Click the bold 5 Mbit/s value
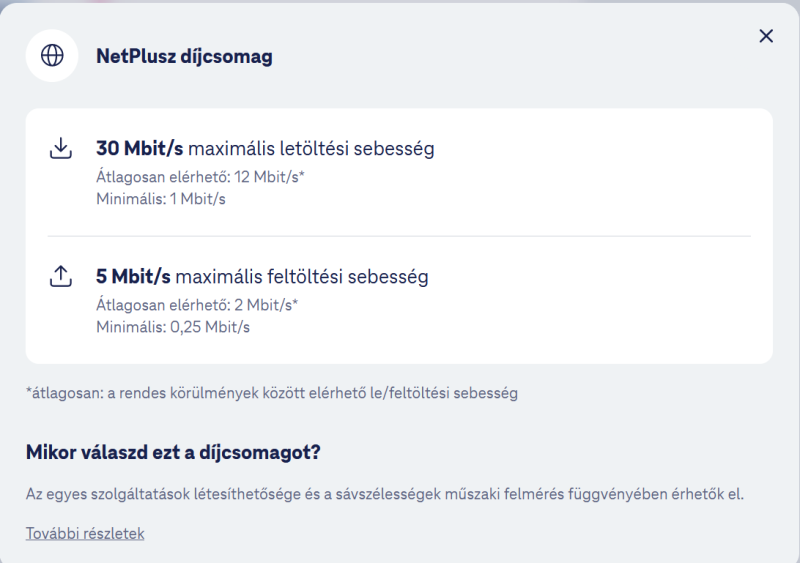This screenshot has width=800, height=563. pos(133,277)
